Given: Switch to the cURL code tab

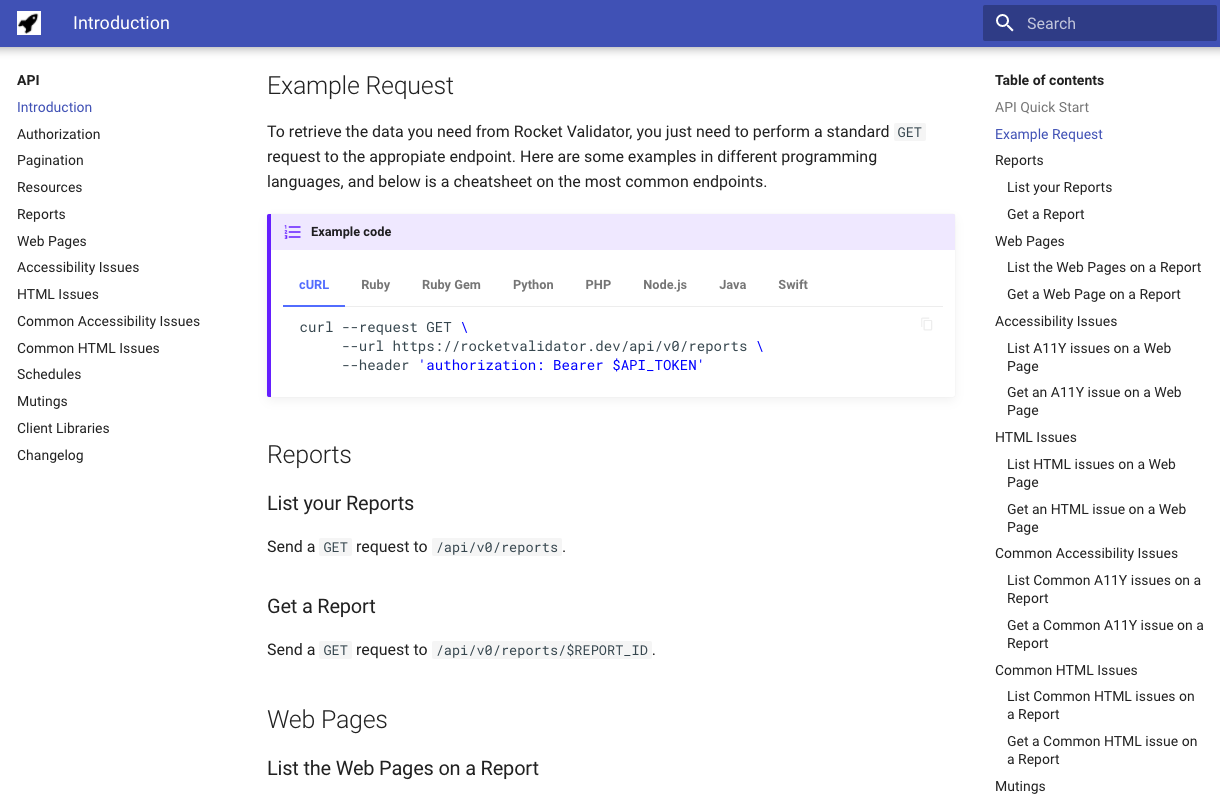Looking at the screenshot, I should point(314,285).
